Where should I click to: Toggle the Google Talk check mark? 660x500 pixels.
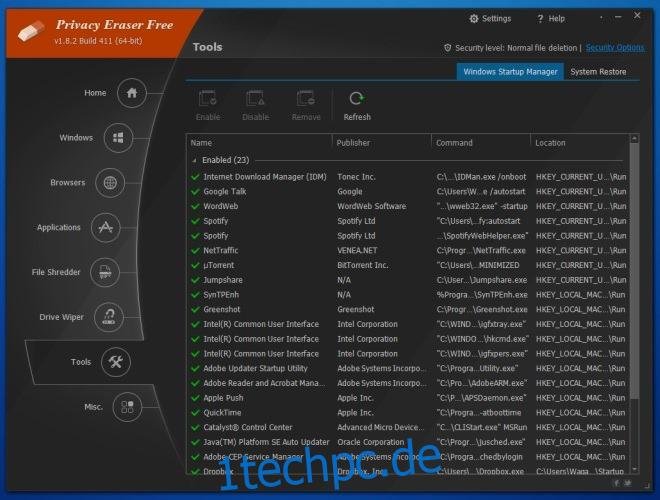195,191
